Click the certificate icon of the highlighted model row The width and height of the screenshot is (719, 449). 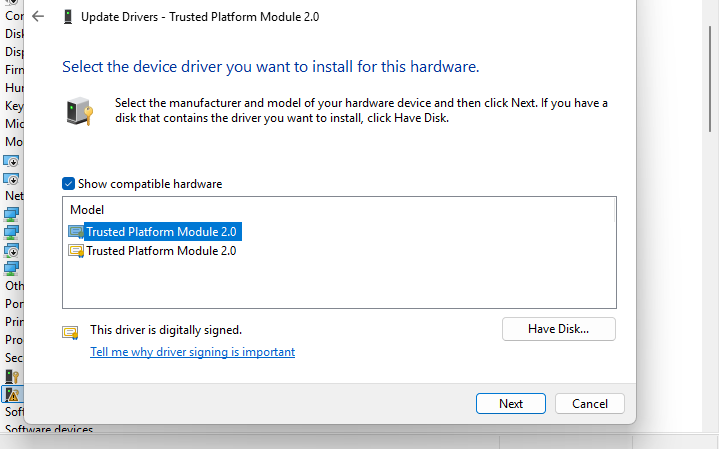(x=76, y=232)
